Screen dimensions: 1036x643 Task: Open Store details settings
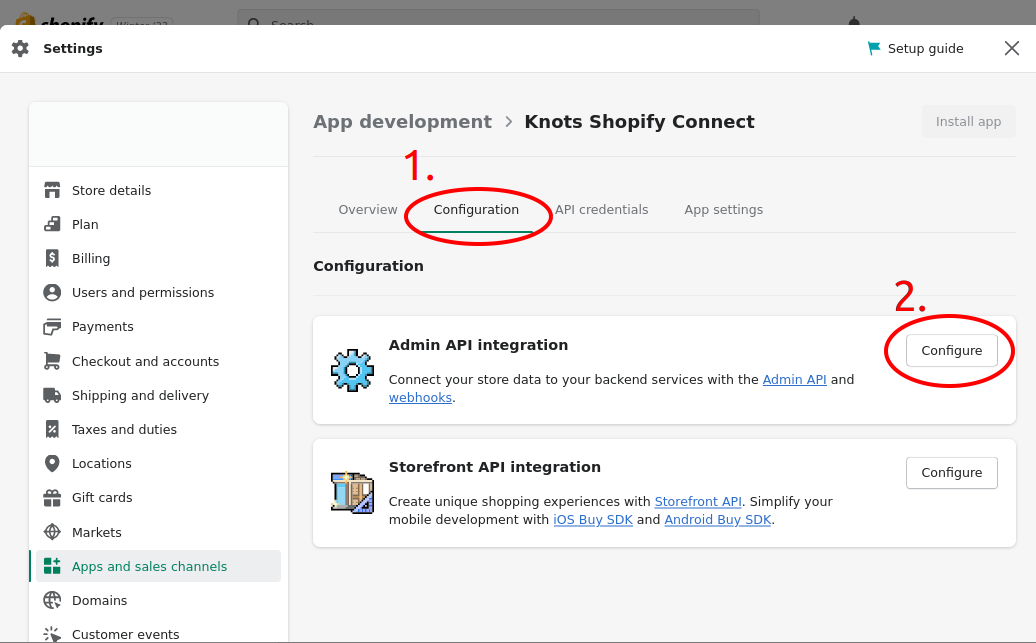point(159,190)
